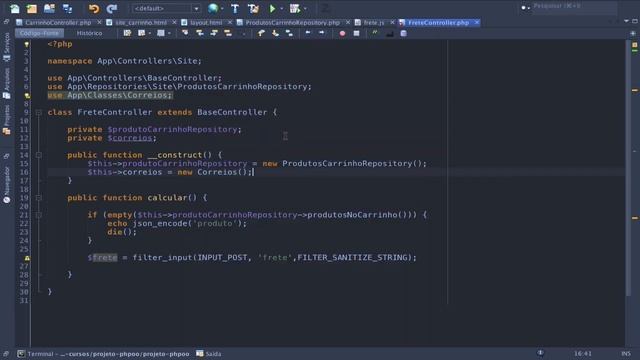Click the Comment toolbar icon
640x360 pixels.
(375, 33)
